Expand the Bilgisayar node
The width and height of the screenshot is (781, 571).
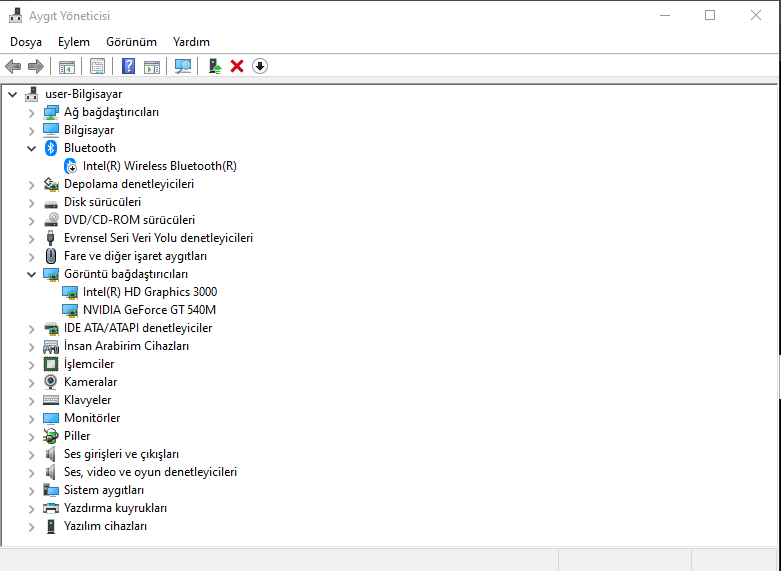pyautogui.click(x=31, y=131)
